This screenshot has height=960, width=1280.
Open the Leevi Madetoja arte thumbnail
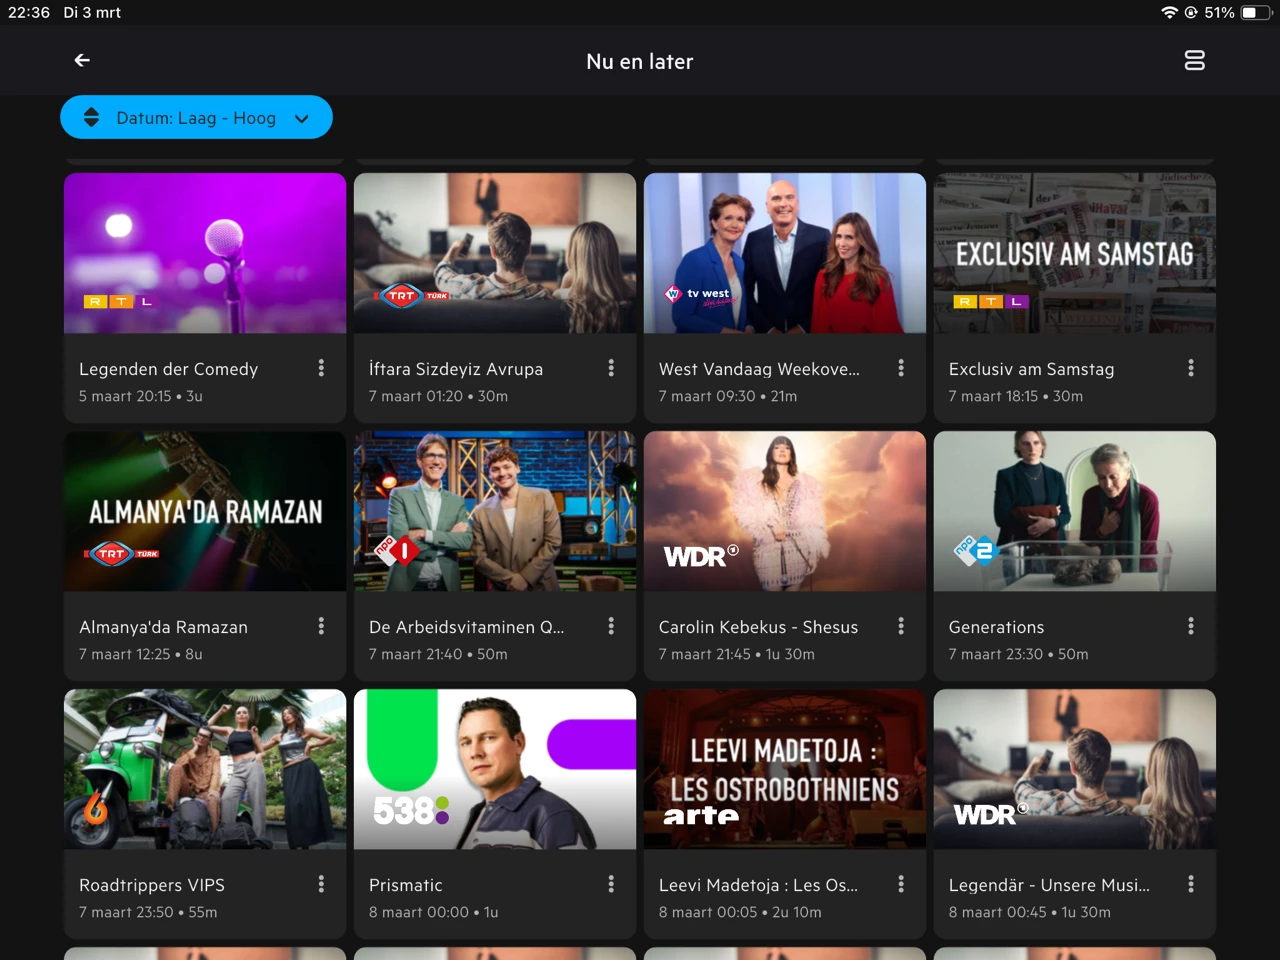pos(785,769)
